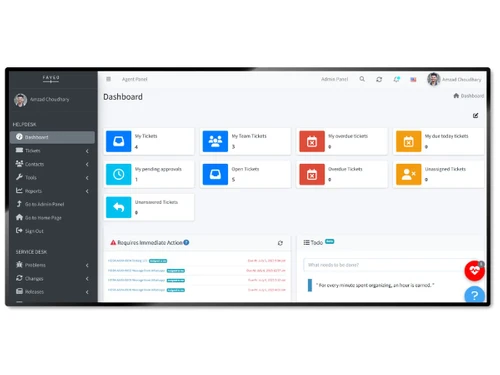The height and width of the screenshot is (375, 500).
Task: Click the 'For every minute spent organizing' quote
Action: pyautogui.click(x=375, y=285)
